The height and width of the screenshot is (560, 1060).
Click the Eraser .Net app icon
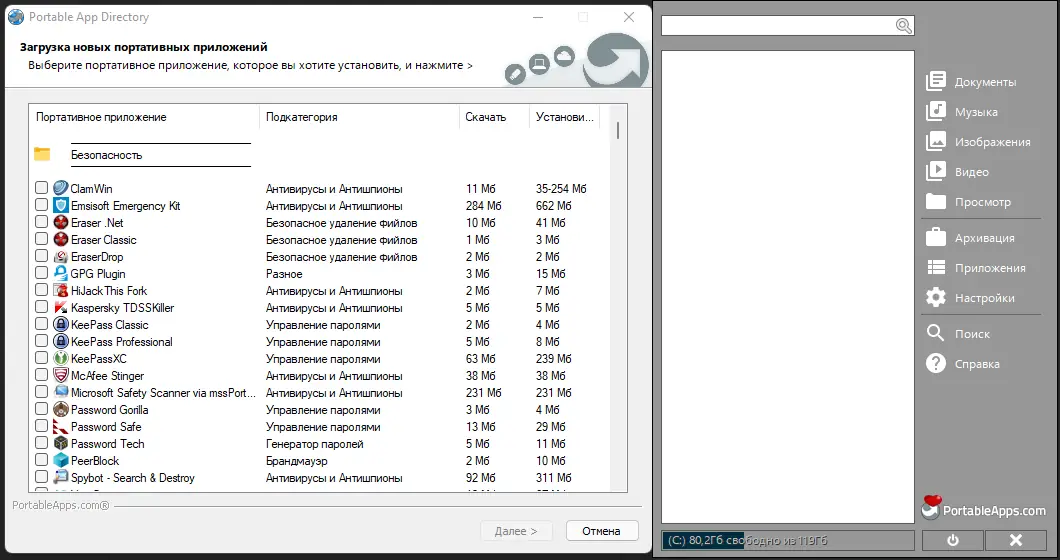pyautogui.click(x=61, y=222)
